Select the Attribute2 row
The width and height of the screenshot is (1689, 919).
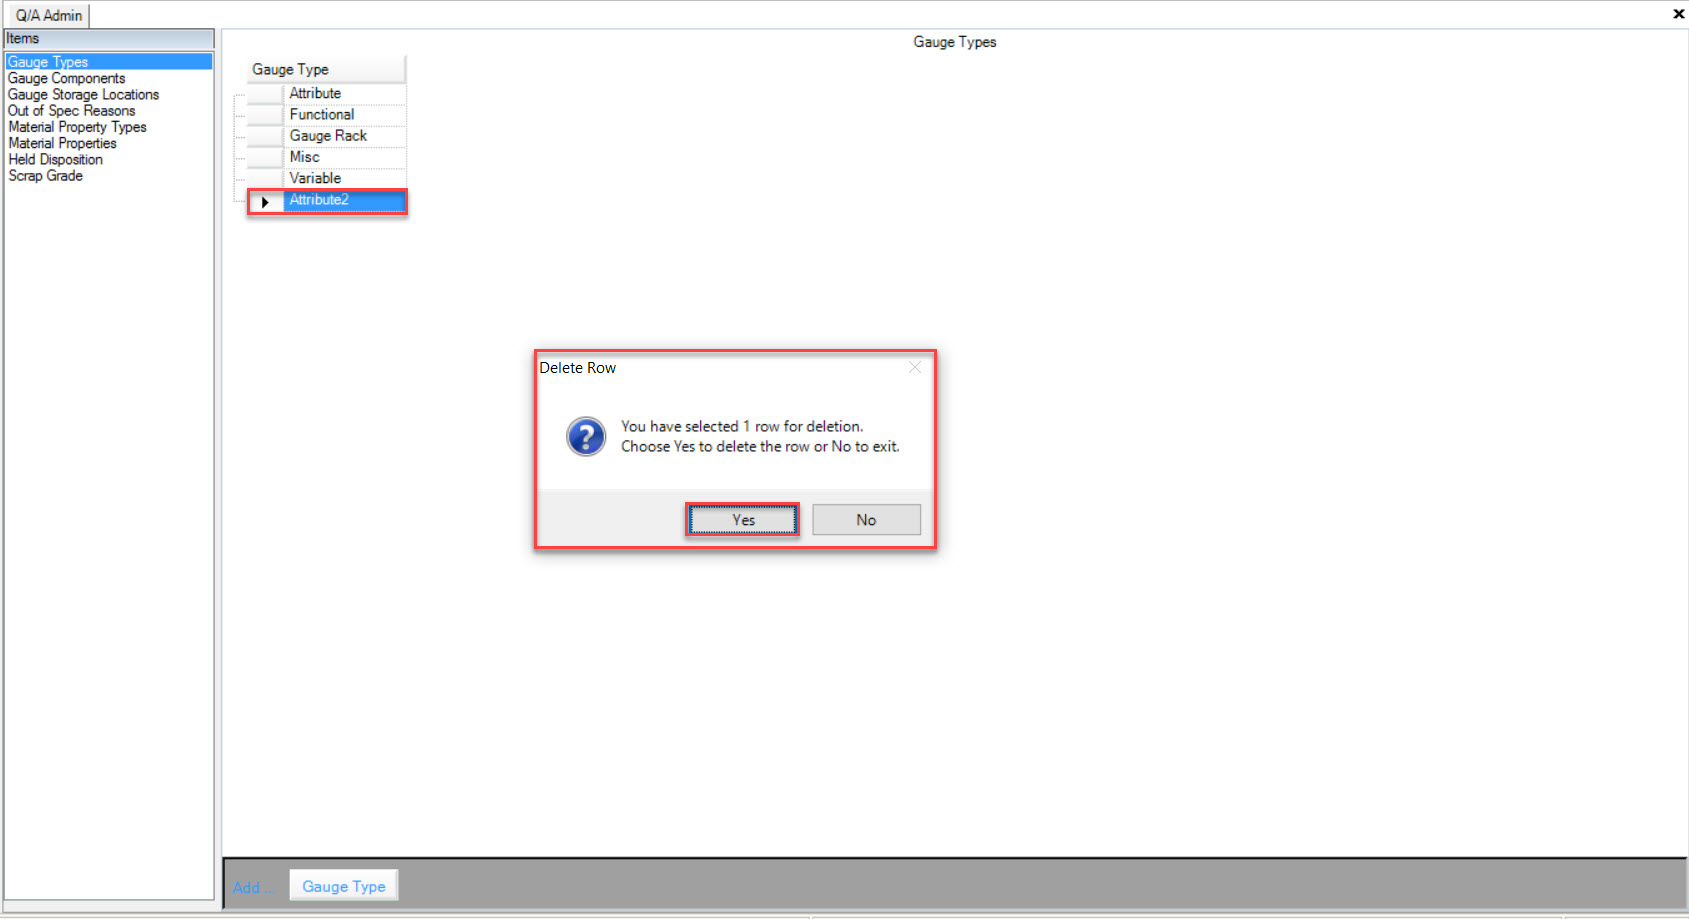click(x=345, y=200)
